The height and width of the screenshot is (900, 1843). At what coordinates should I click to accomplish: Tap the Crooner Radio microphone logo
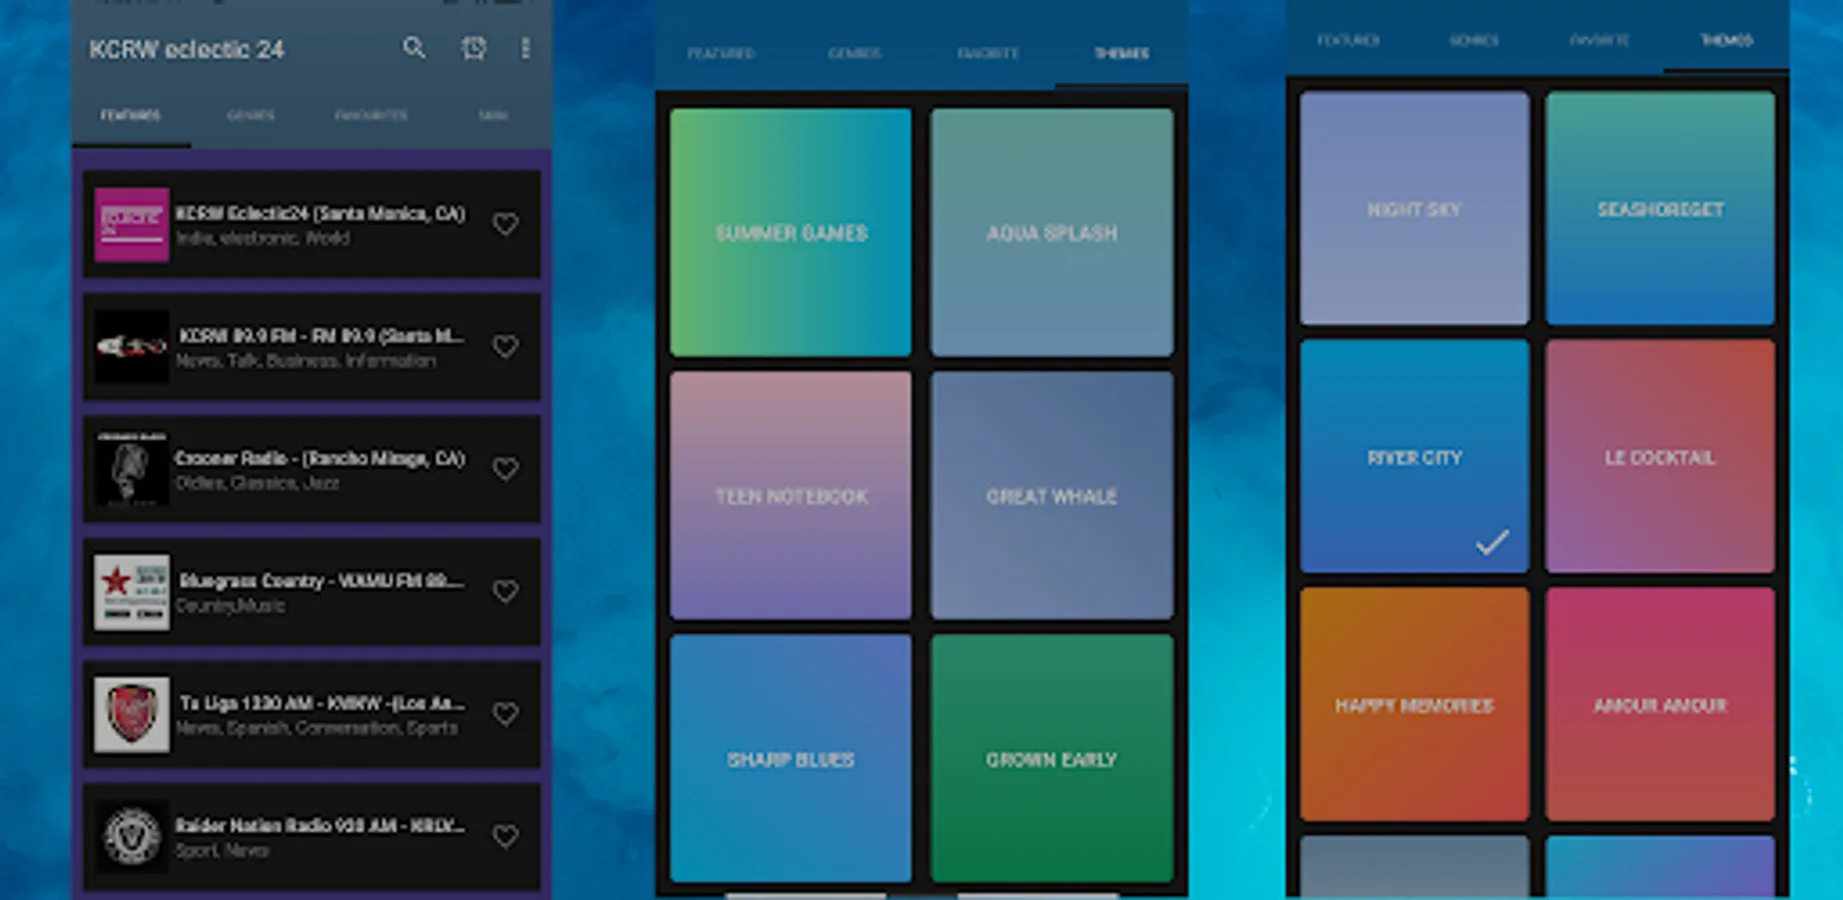click(131, 469)
